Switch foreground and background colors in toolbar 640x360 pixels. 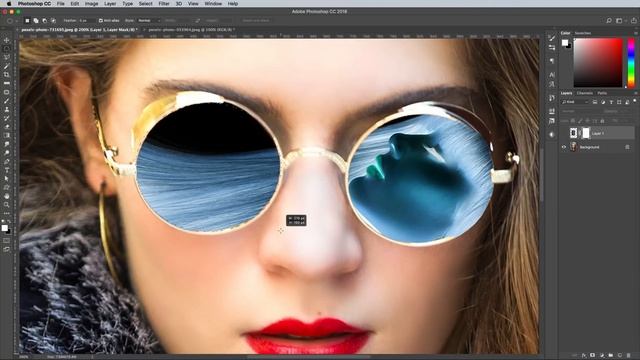(x=9, y=222)
